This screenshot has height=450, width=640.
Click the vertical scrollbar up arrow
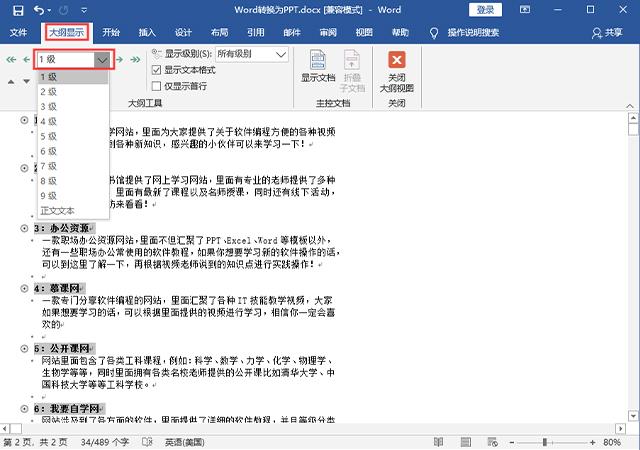click(633, 118)
